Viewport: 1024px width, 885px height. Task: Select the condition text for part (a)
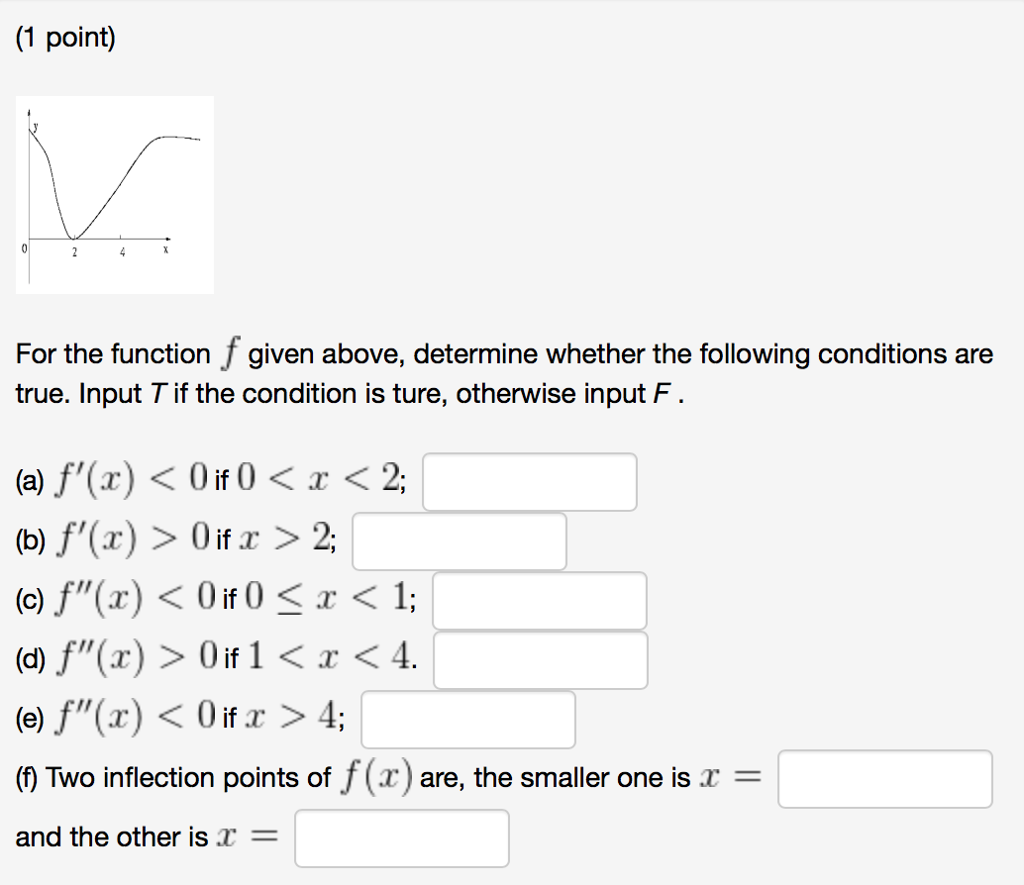tap(210, 480)
